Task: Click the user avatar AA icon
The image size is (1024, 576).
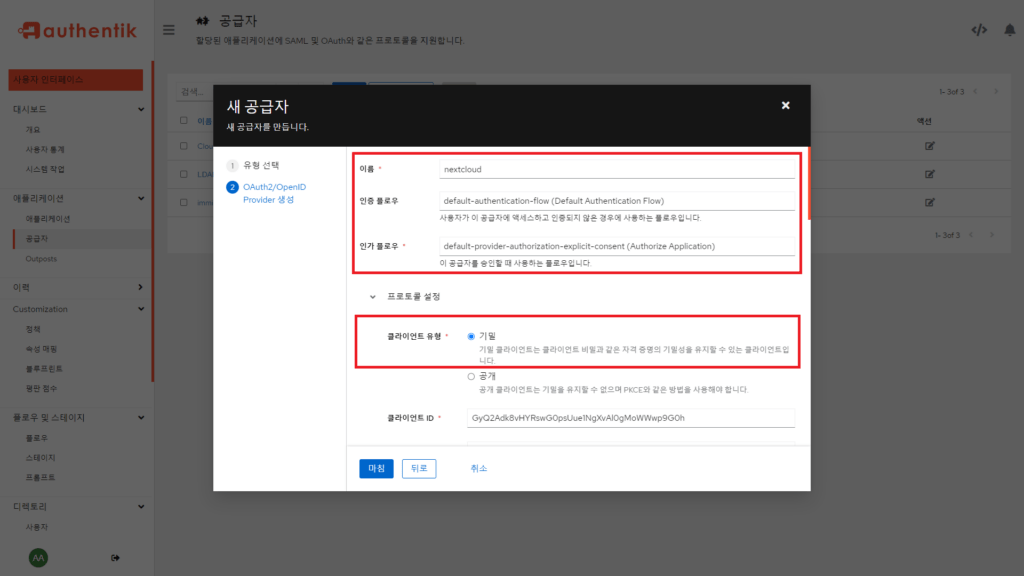Action: 39,558
